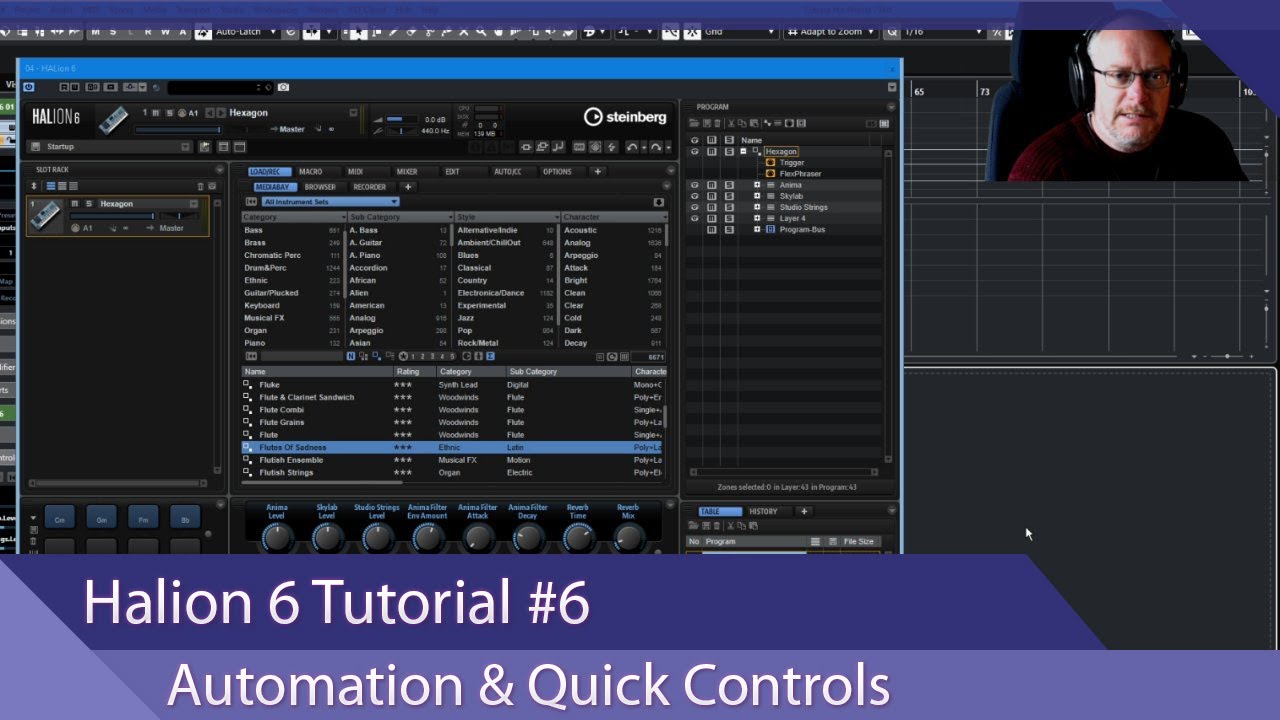This screenshot has width=1280, height=720.
Task: Solo the Layer 4 row in Program tree
Action: (729, 218)
